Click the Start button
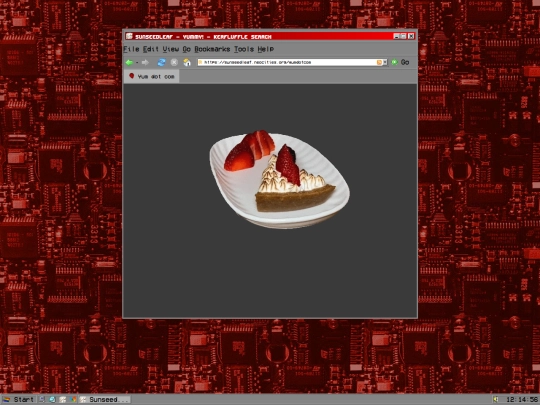Viewport: 540px width, 405px height. [x=18, y=399]
